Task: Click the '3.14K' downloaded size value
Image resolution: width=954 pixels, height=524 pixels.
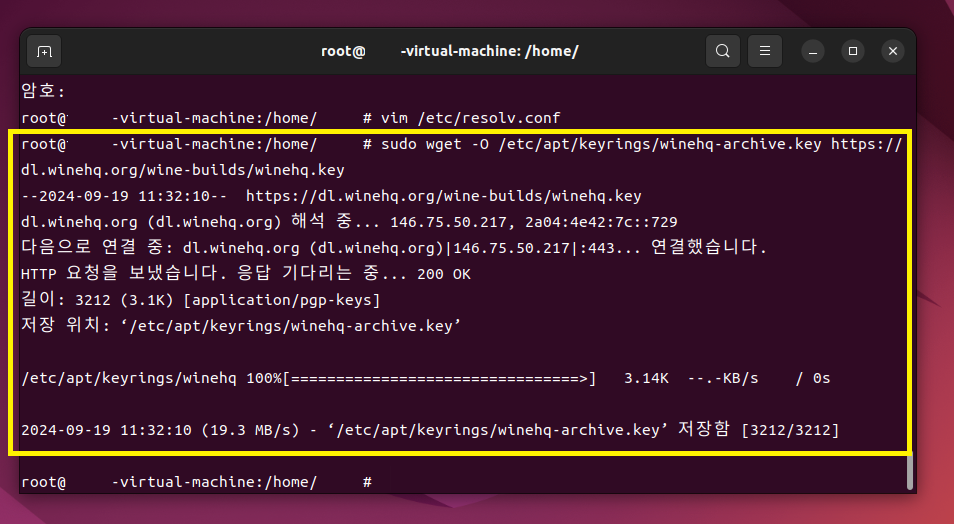Action: coord(646,379)
